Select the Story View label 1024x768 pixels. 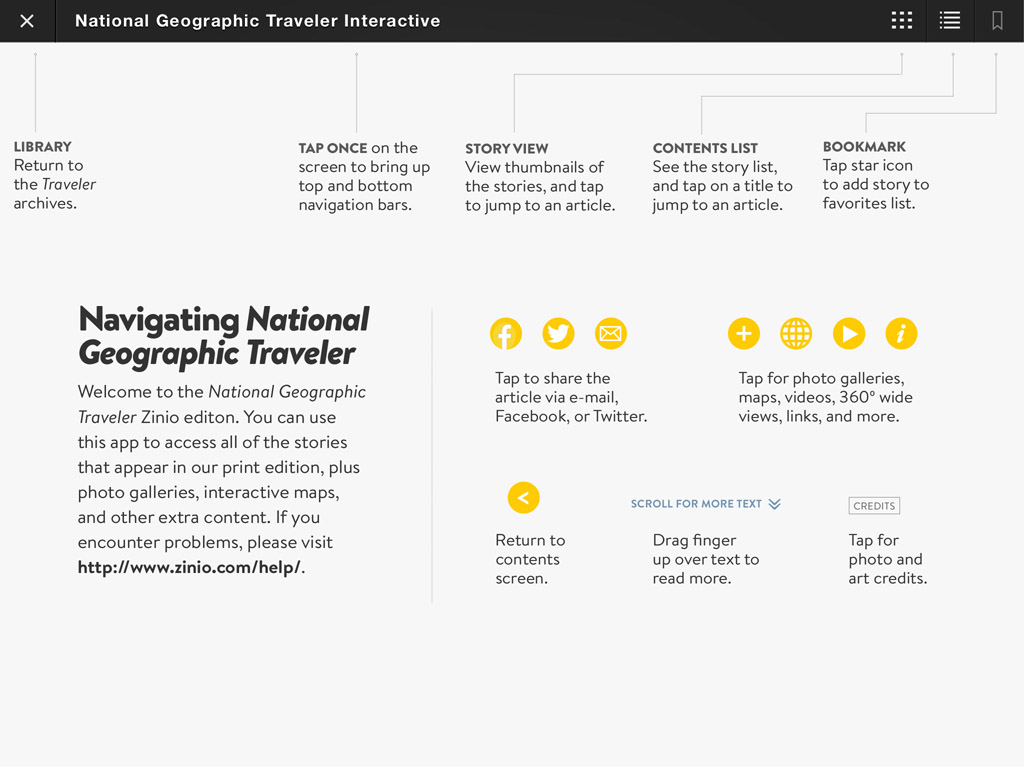point(506,148)
